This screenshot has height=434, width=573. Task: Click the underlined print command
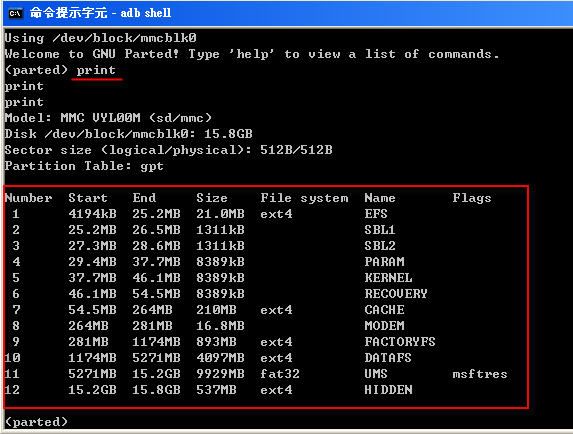click(x=96, y=70)
